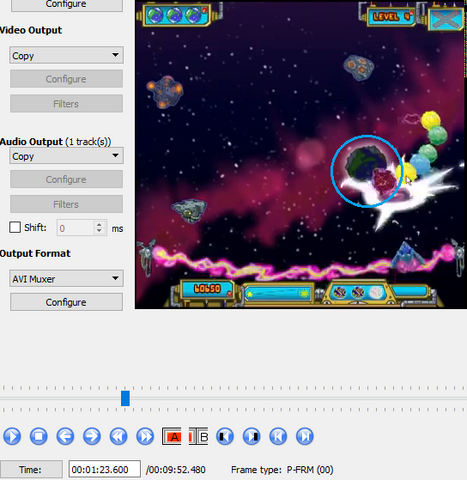The width and height of the screenshot is (467, 480).
Task: Set selection start marker A
Action: coord(172,436)
